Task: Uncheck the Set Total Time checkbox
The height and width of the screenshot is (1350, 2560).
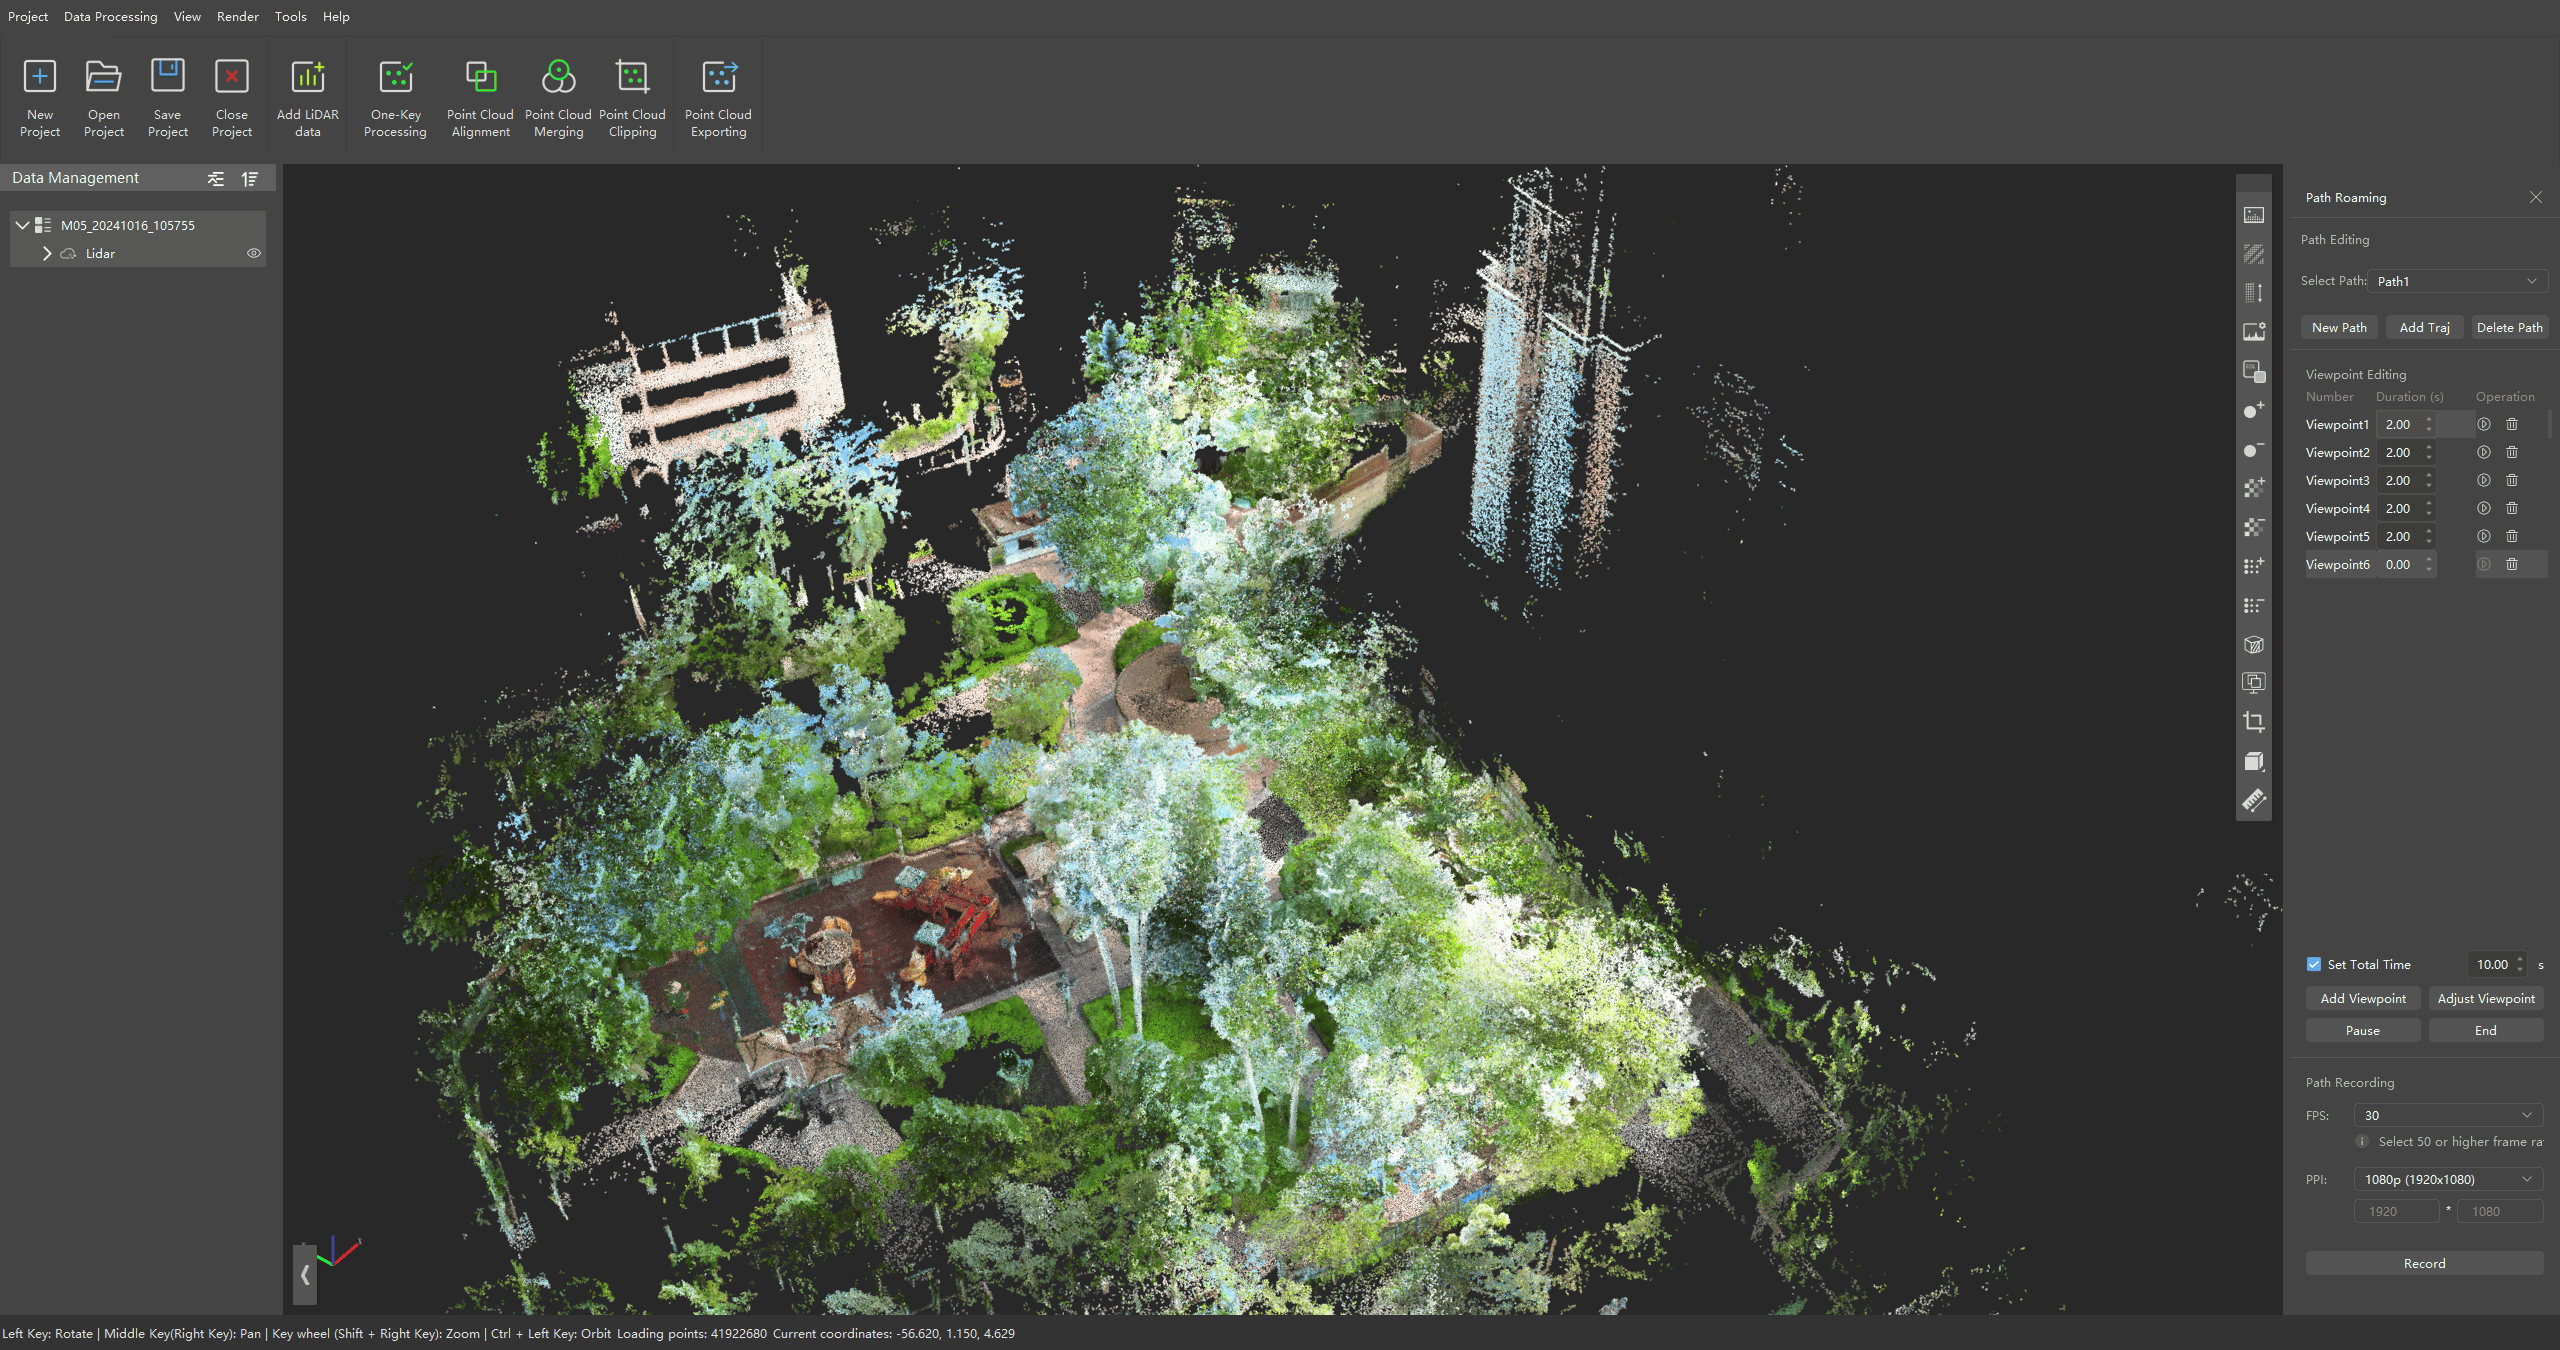Action: point(2314,965)
